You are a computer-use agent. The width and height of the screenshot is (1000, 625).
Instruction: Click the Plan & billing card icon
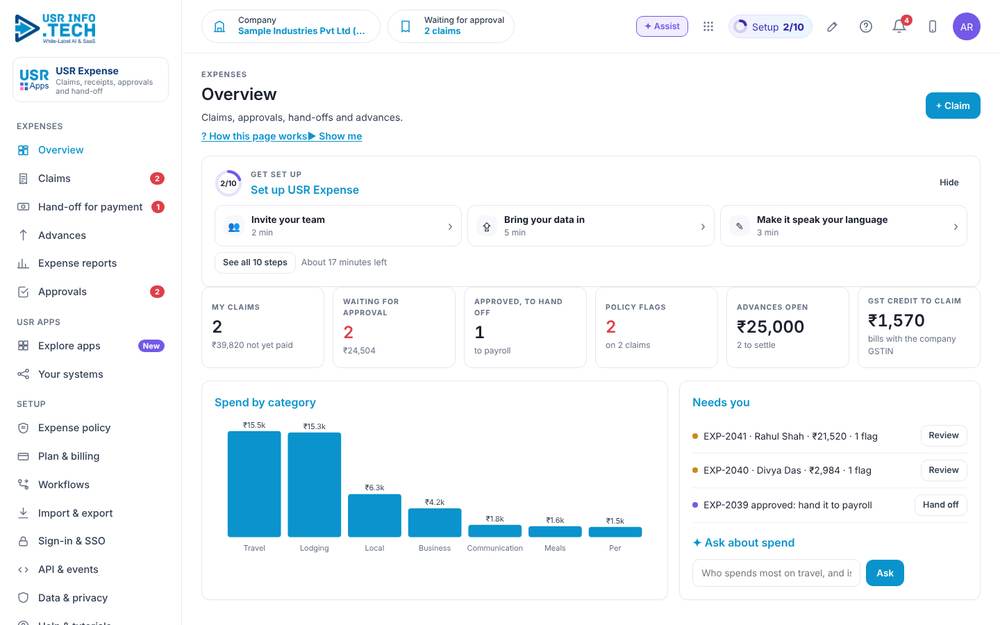(23, 456)
